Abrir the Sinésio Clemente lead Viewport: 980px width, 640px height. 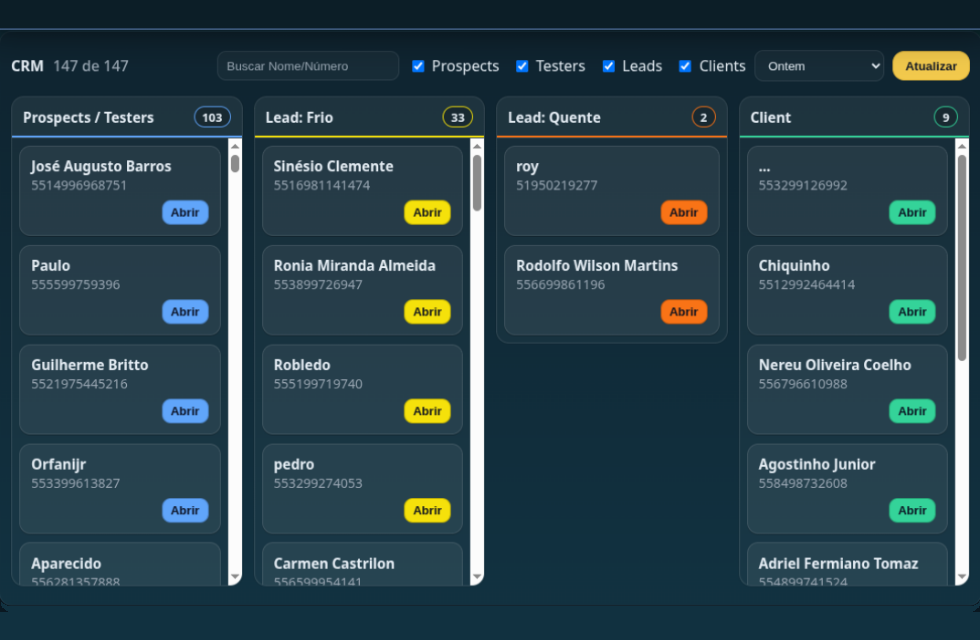pyautogui.click(x=427, y=212)
